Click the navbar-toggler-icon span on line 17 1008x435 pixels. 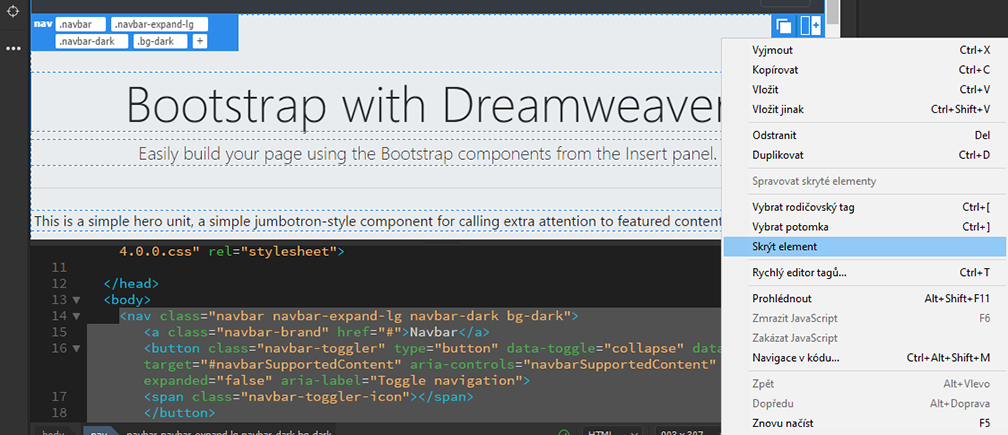[x=309, y=398]
